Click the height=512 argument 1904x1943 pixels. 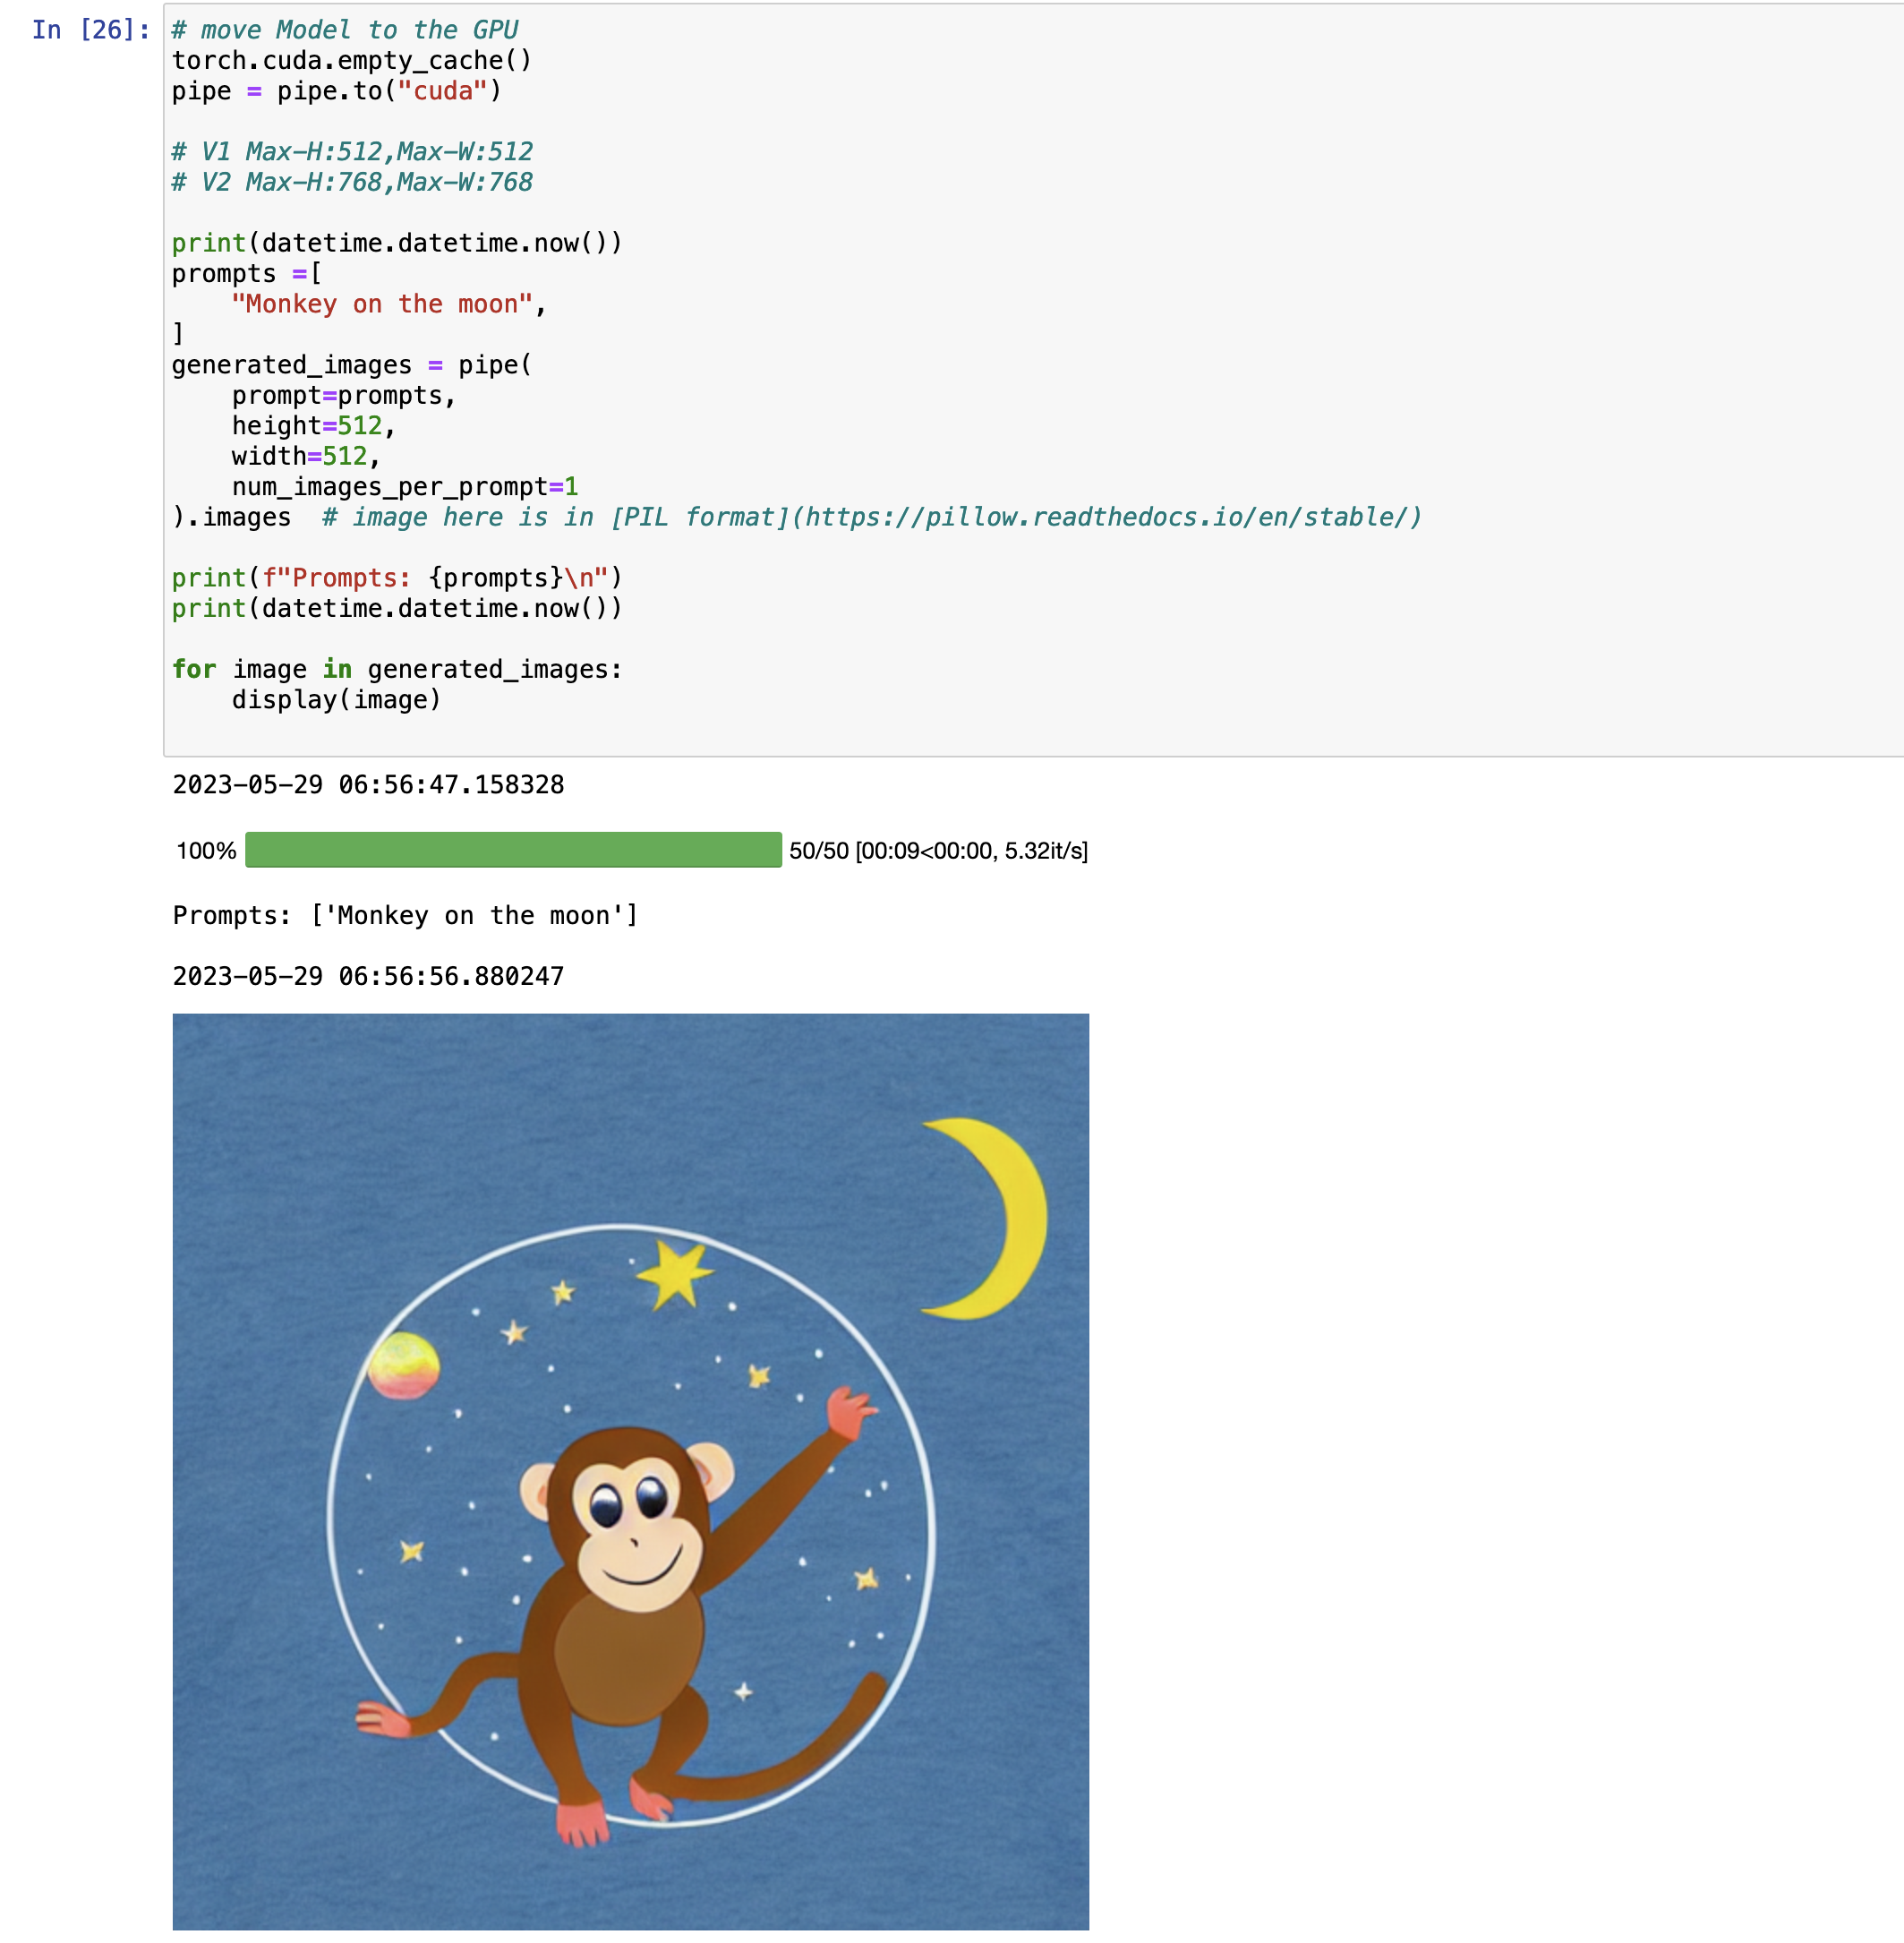(314, 426)
